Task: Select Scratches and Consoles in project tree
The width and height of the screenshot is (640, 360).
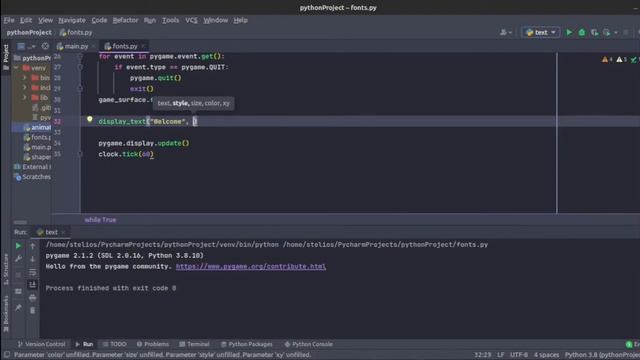Action: 33,177
